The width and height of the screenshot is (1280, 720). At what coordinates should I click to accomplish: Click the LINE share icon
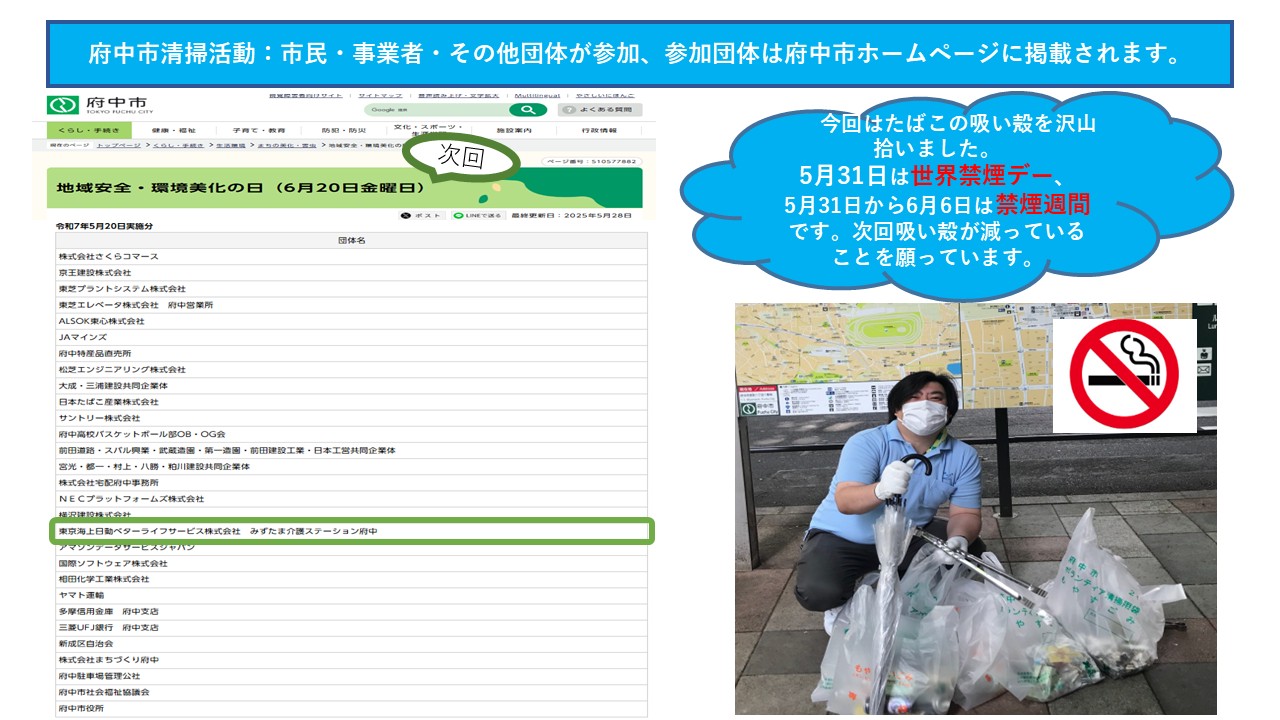coord(460,215)
